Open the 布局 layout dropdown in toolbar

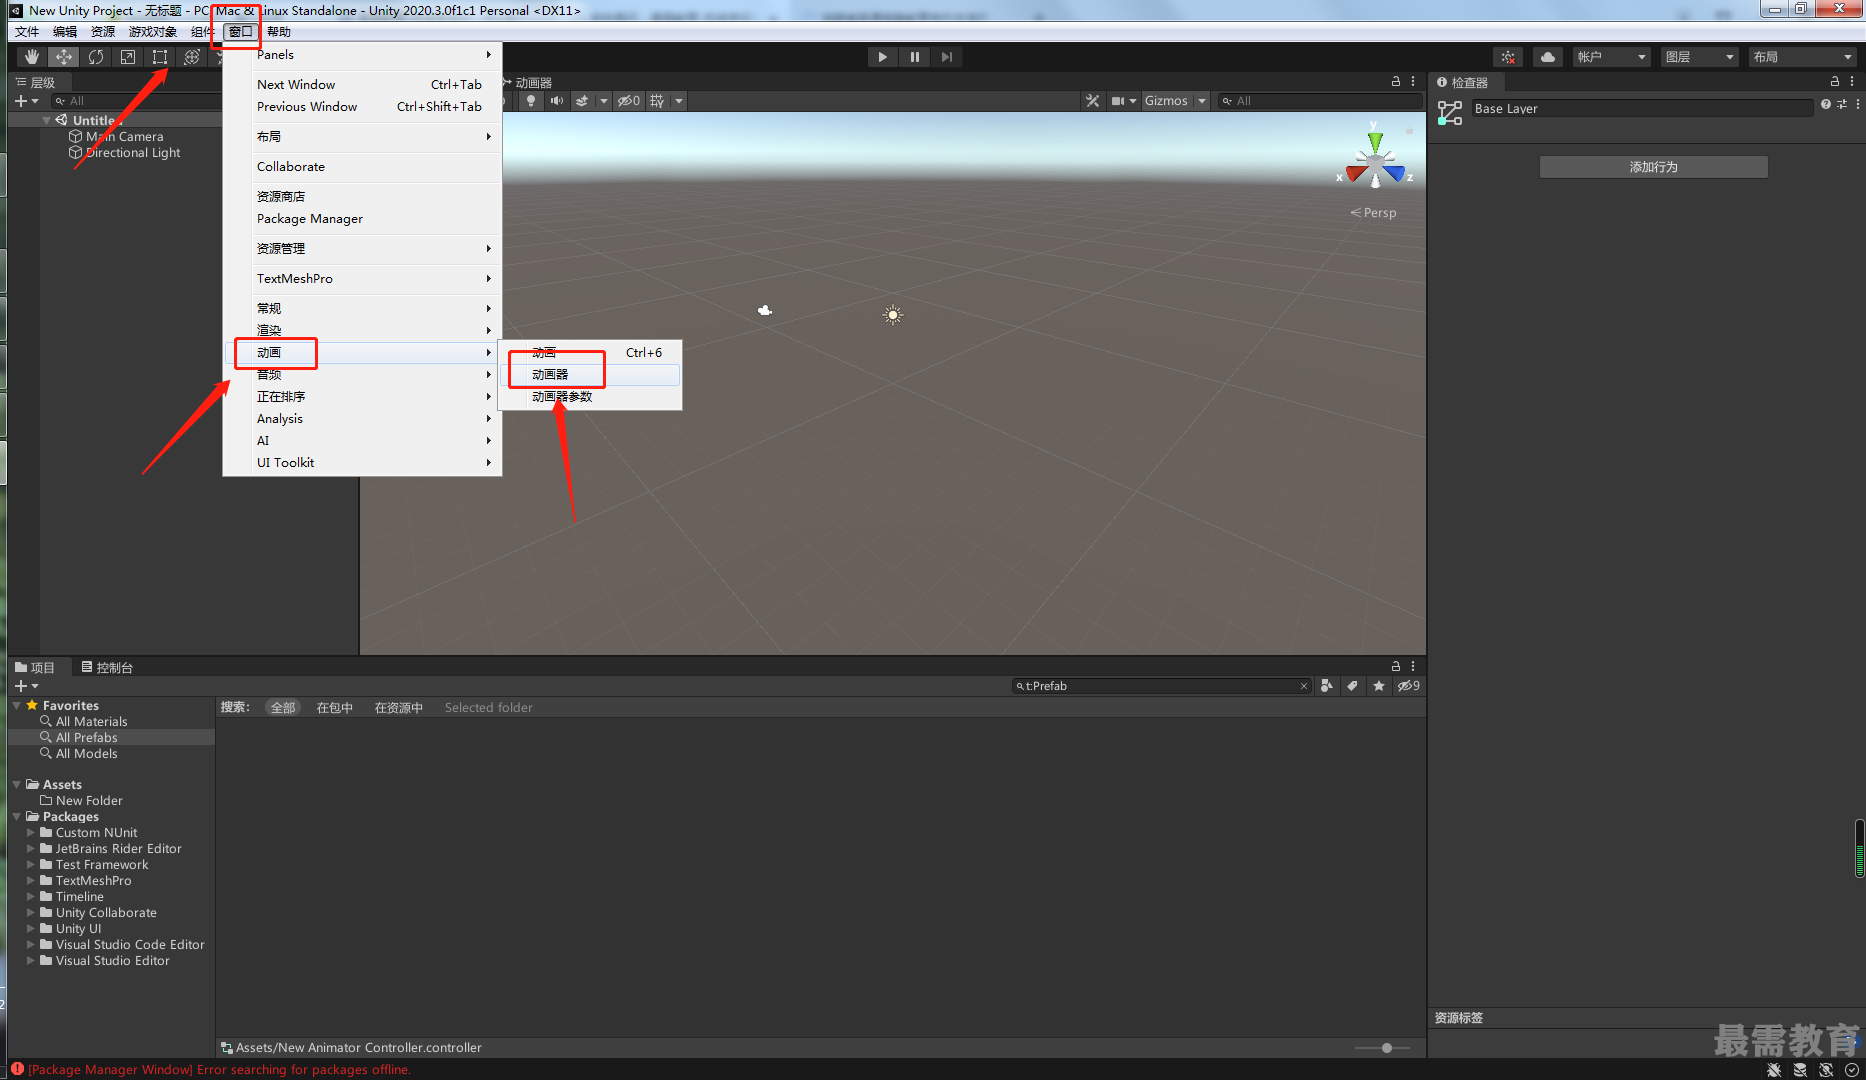point(1803,57)
